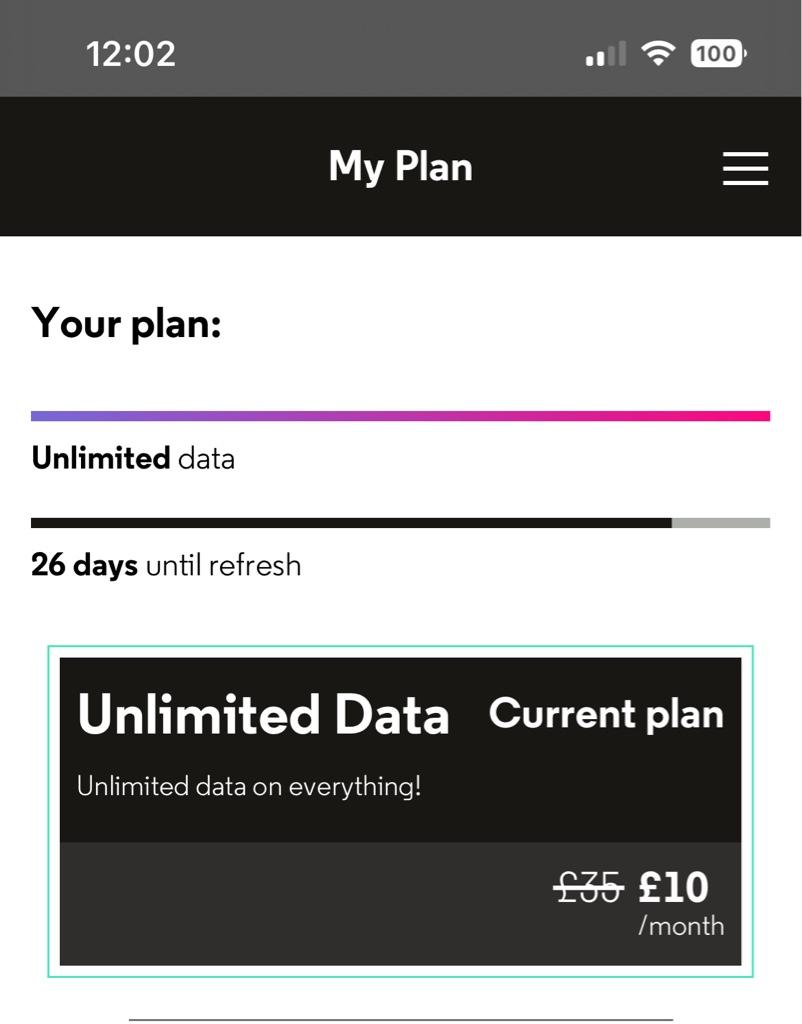Tap the battery level indicator
The image size is (802, 1024).
pos(717,53)
